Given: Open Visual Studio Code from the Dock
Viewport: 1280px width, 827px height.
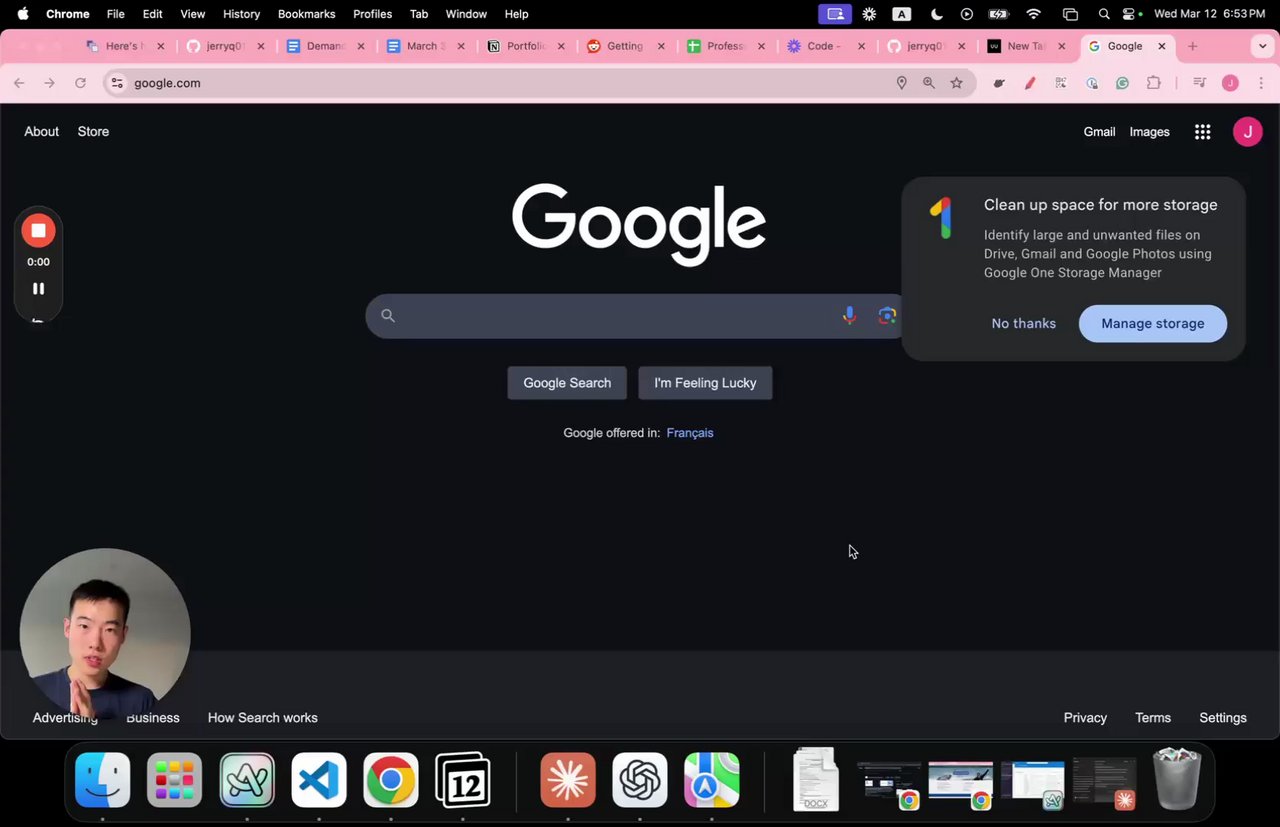Looking at the screenshot, I should [319, 780].
